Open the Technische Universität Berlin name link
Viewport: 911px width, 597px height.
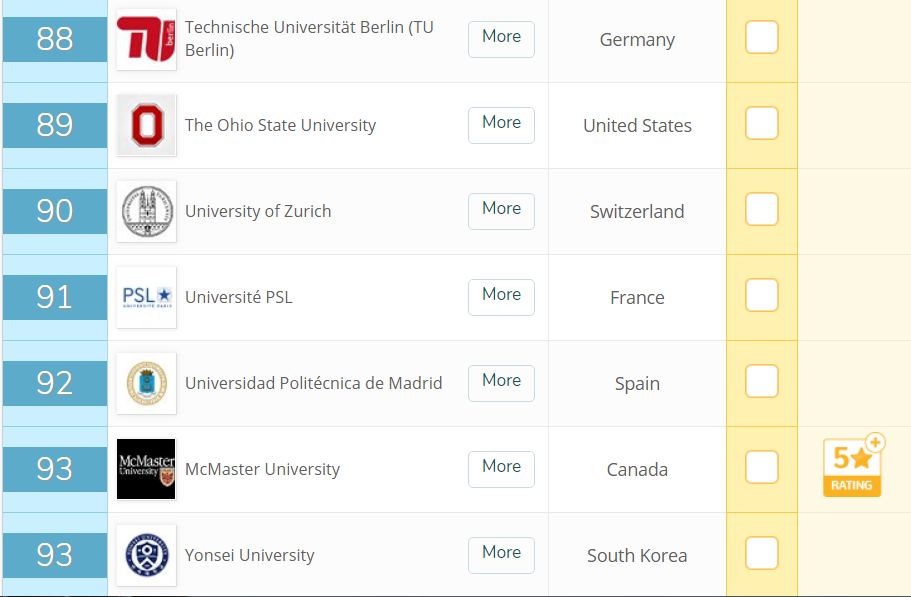pyautogui.click(x=309, y=39)
